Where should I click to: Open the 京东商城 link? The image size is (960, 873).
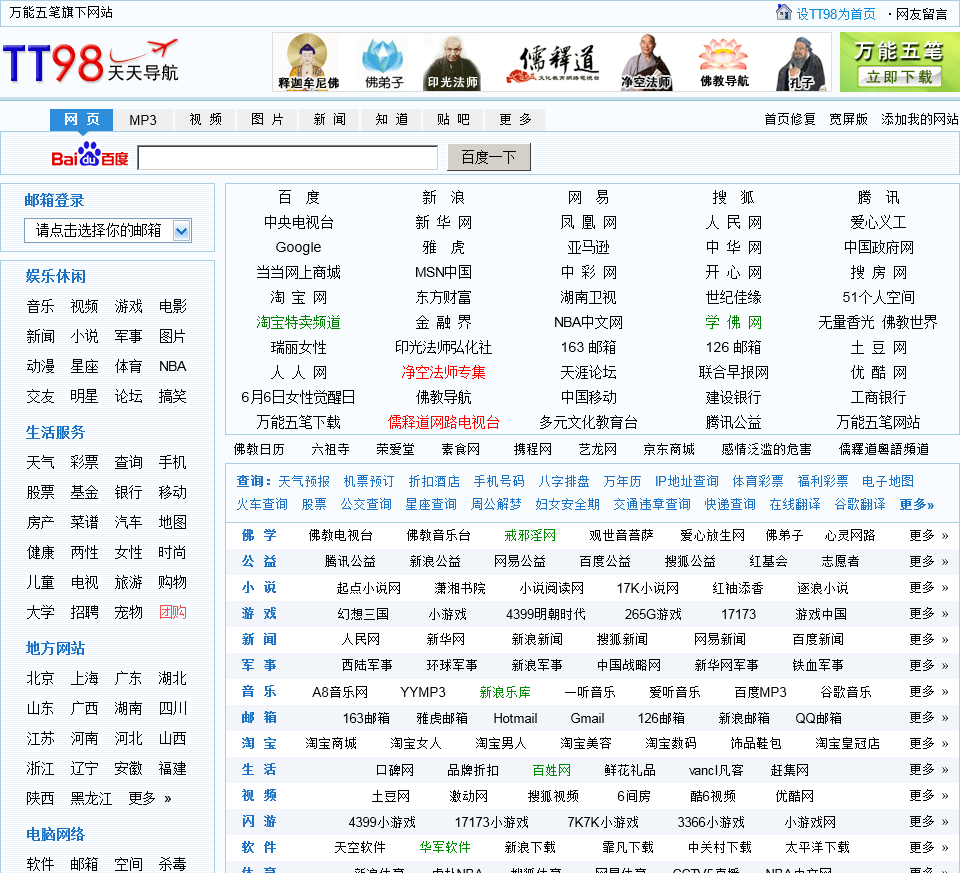[669, 449]
